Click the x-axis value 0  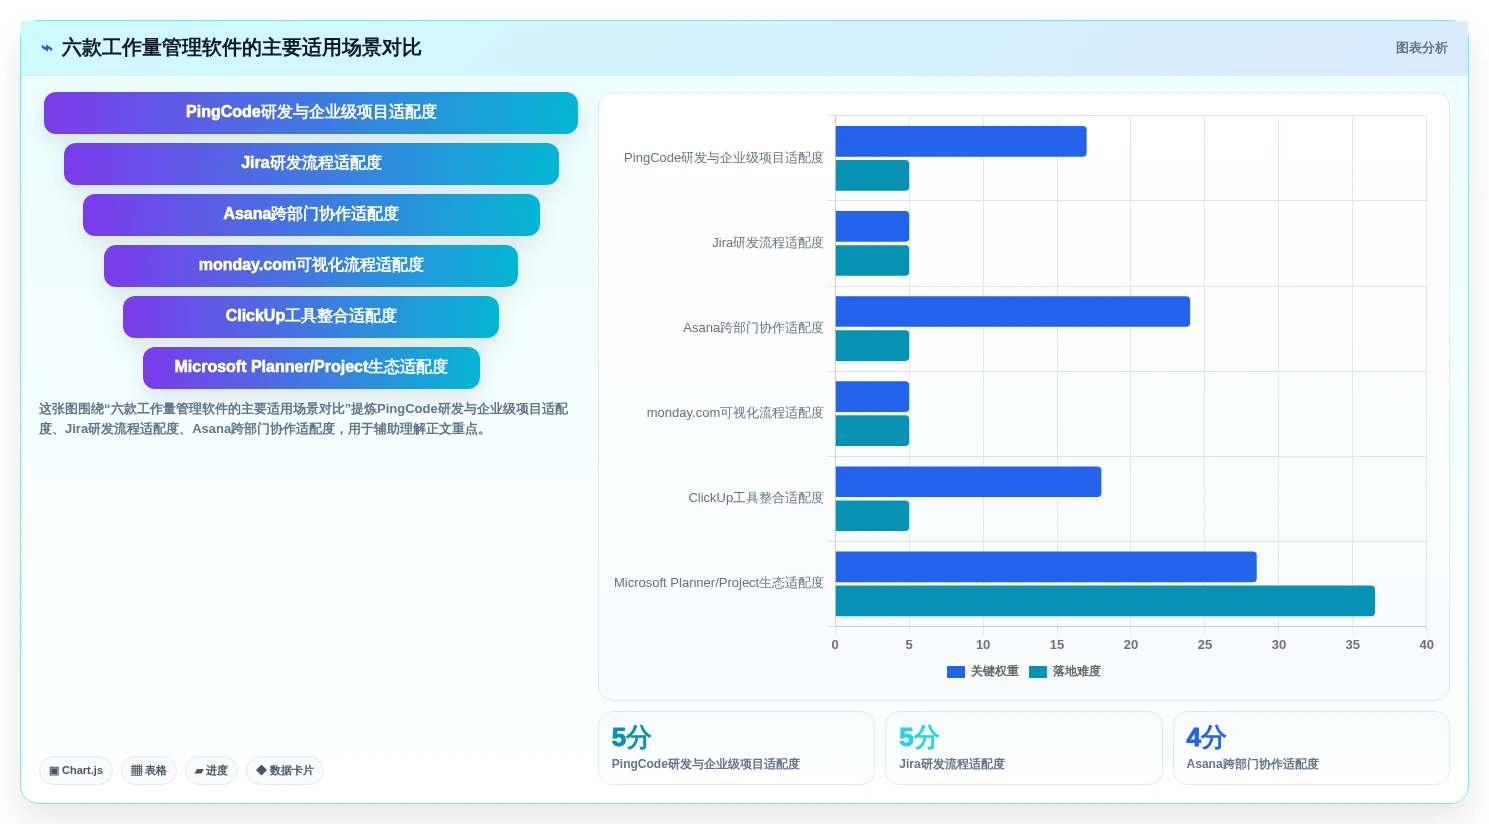[x=835, y=645]
